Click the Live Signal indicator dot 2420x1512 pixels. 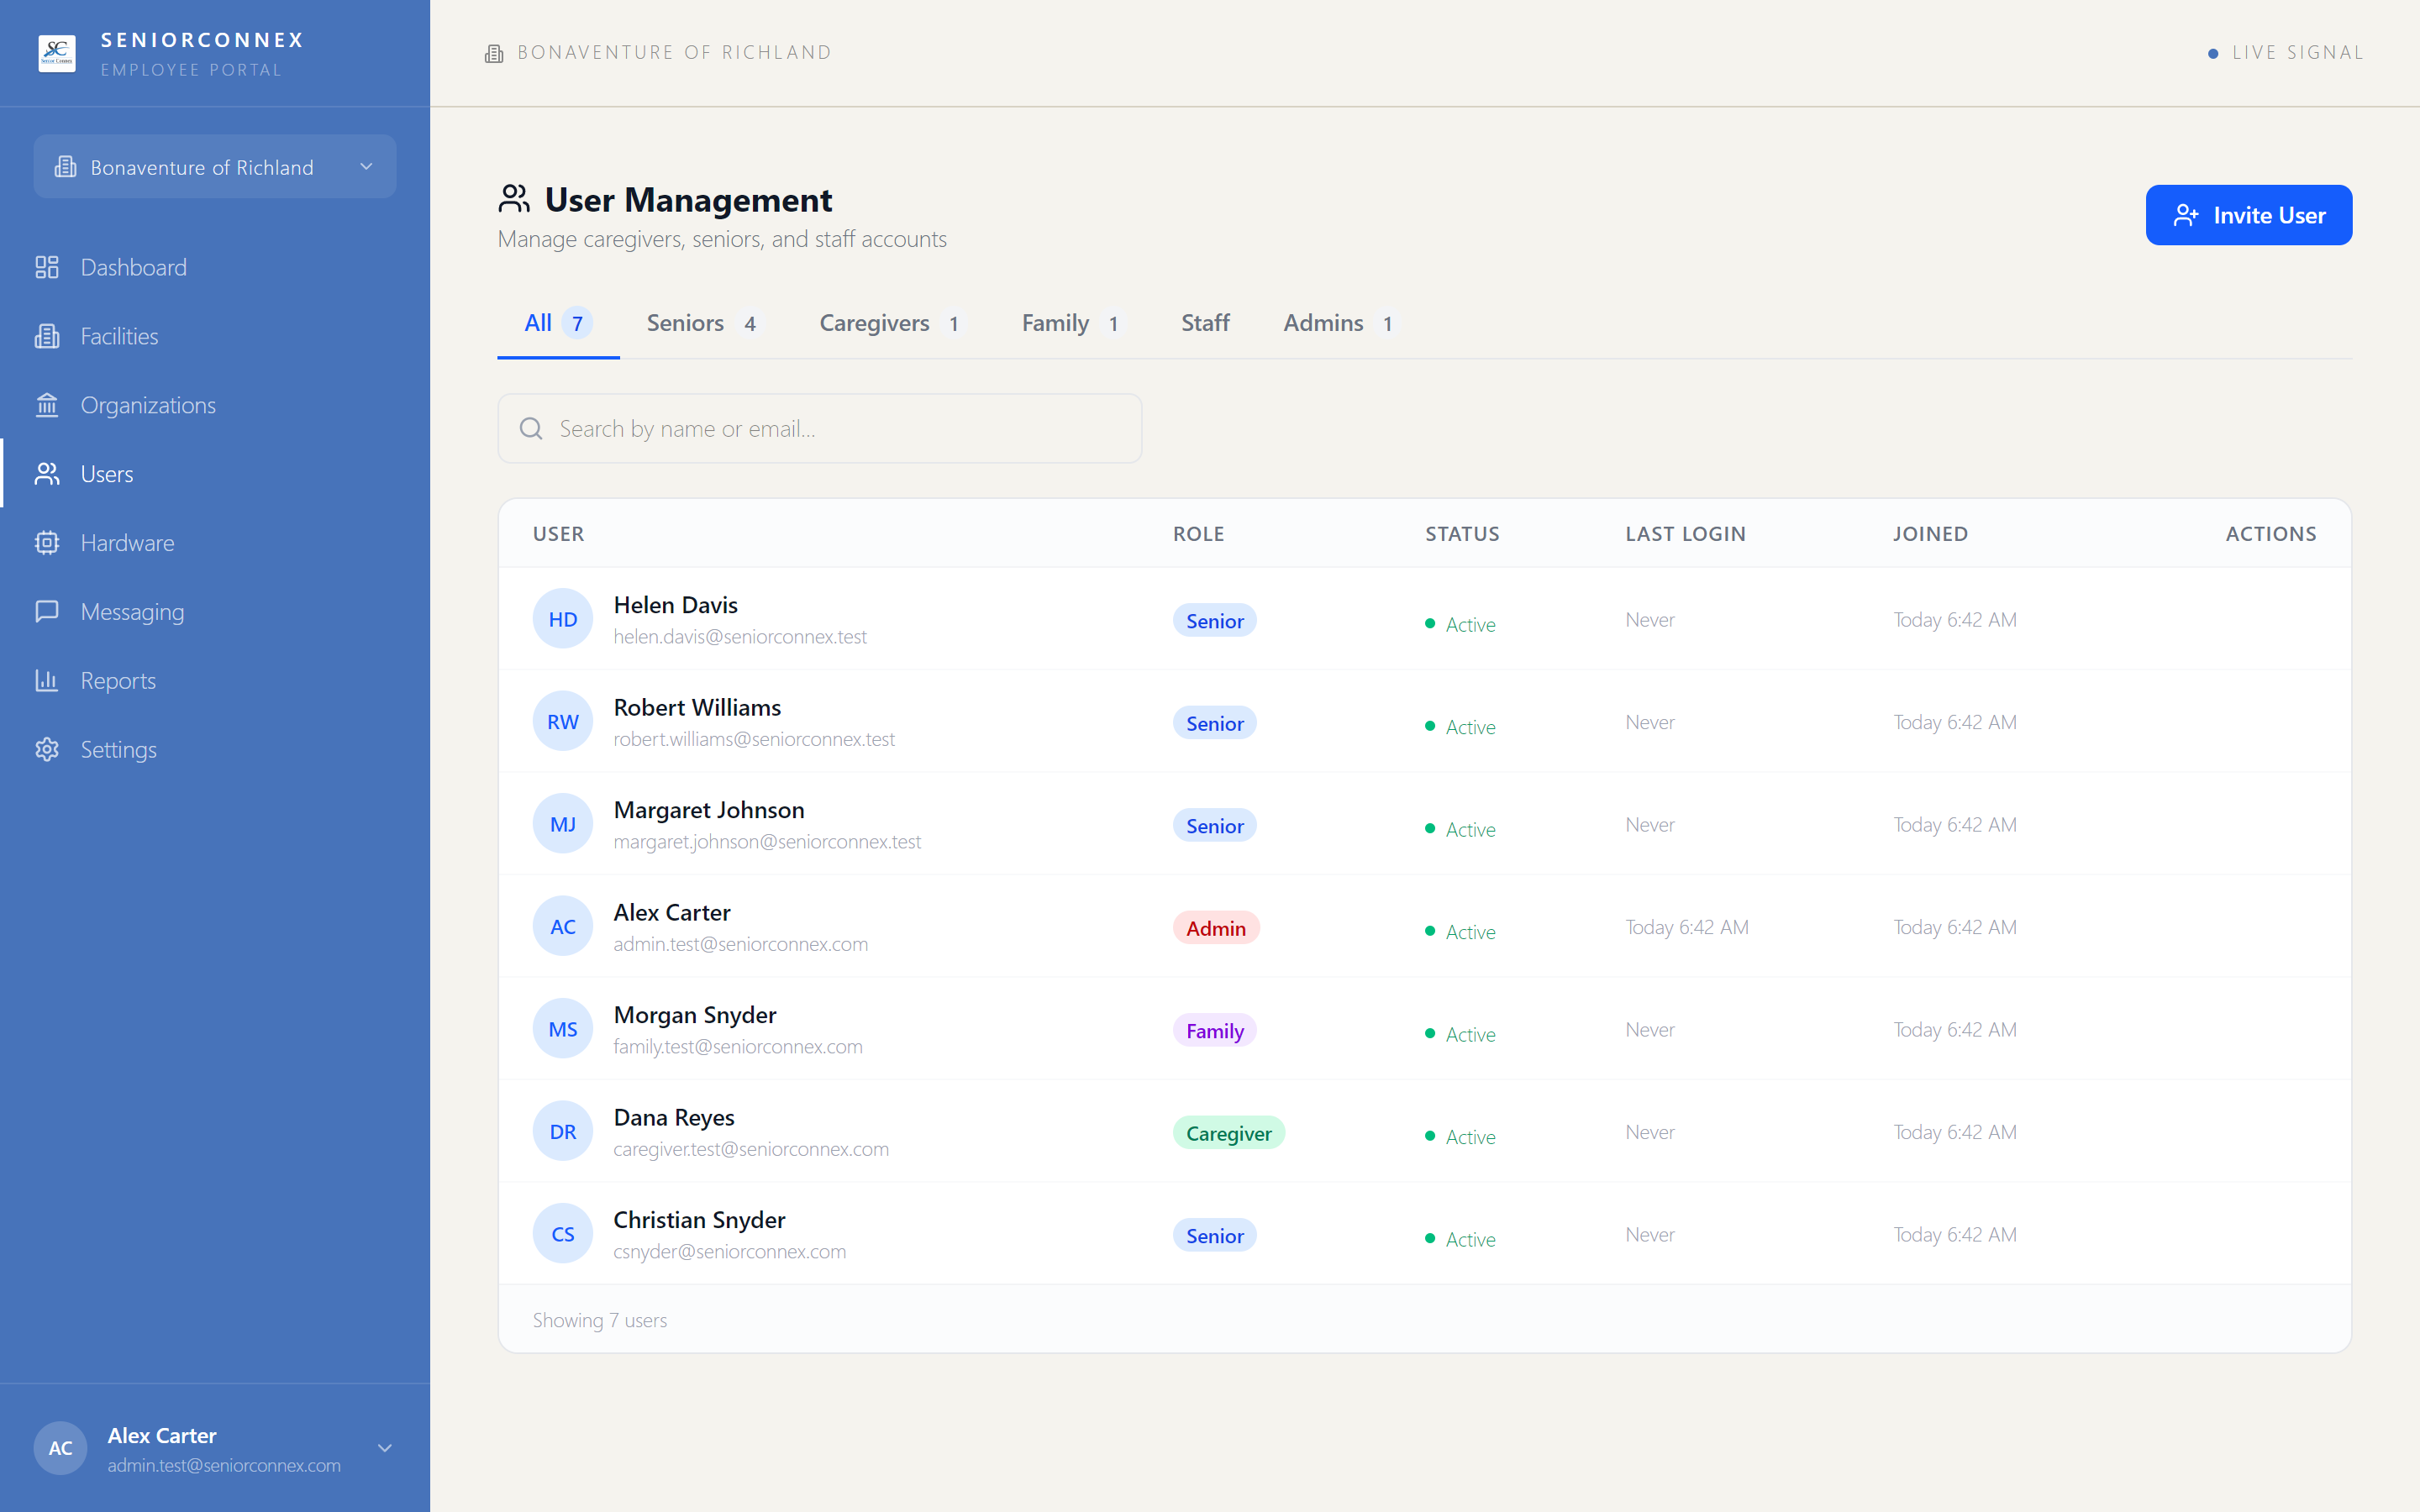2213,54
